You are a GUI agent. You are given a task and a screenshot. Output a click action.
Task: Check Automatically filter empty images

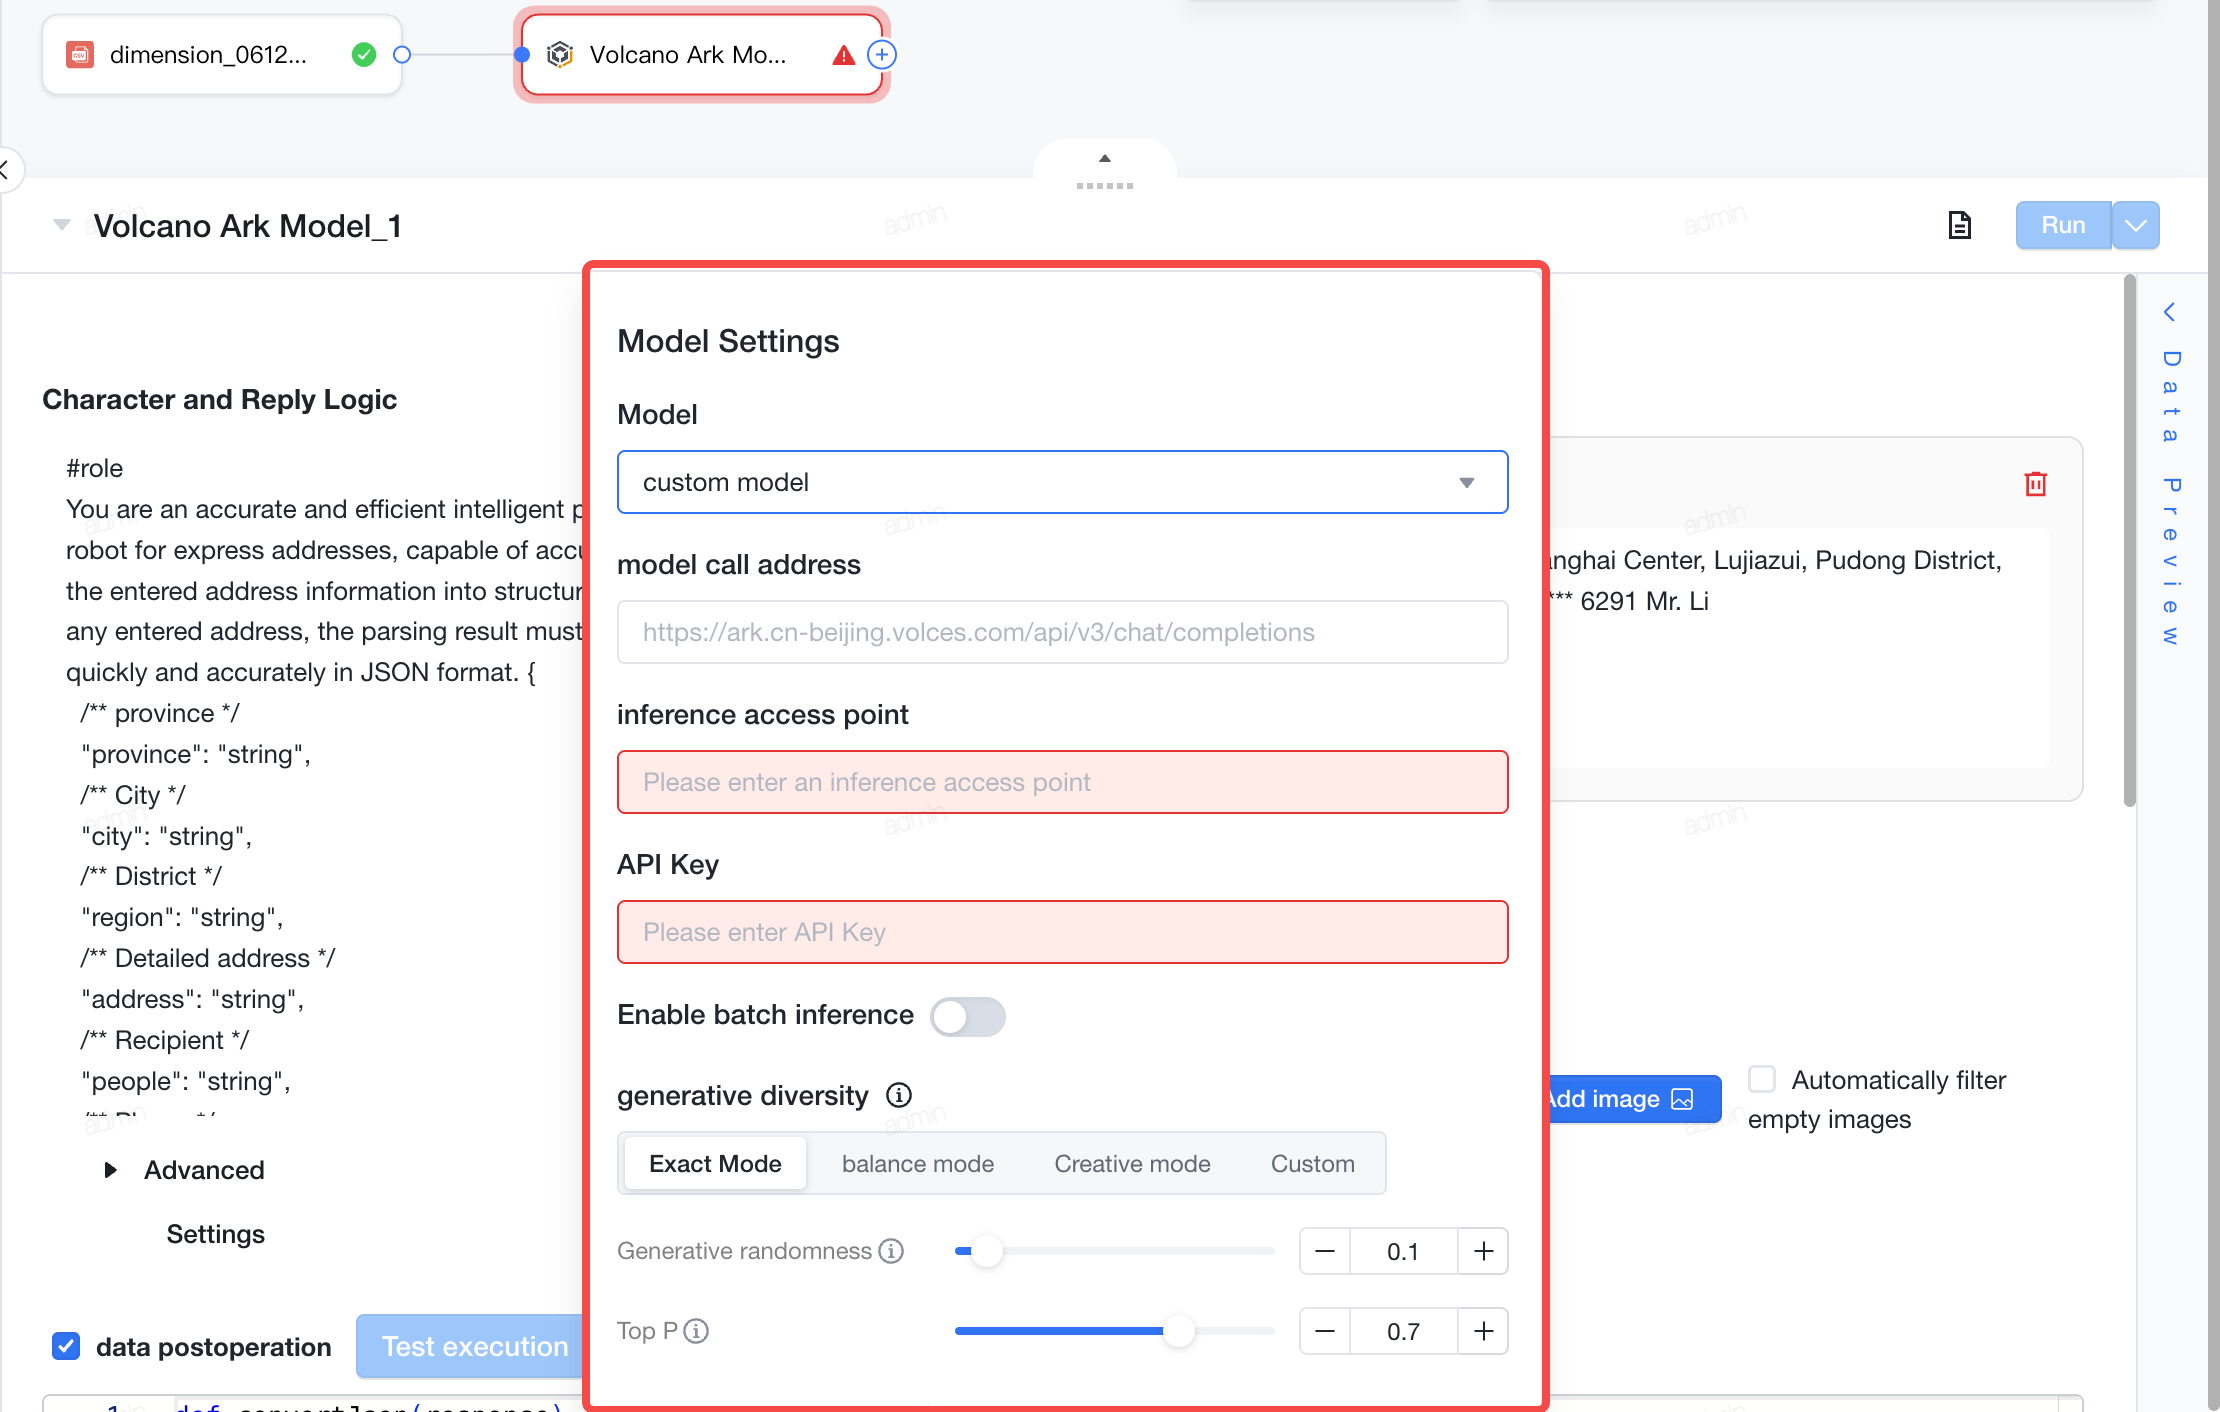coord(1762,1080)
